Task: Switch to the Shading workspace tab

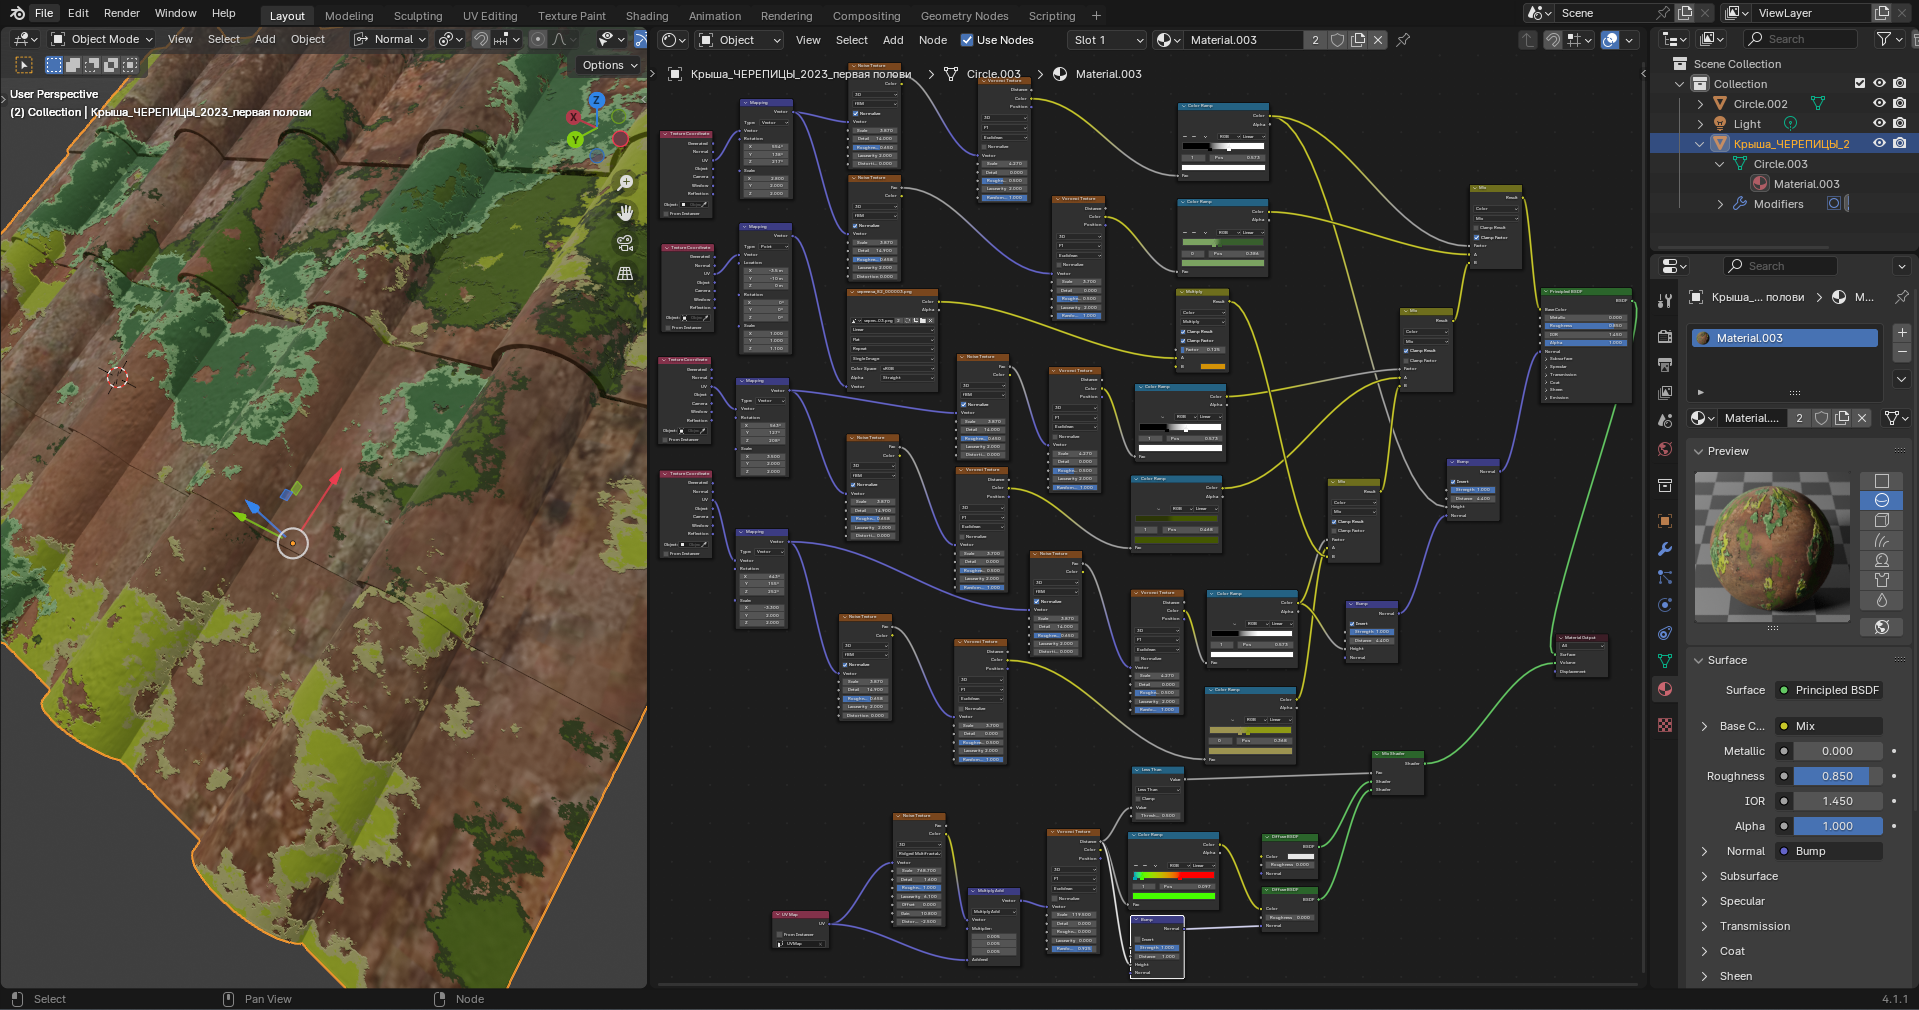Action: (x=647, y=16)
